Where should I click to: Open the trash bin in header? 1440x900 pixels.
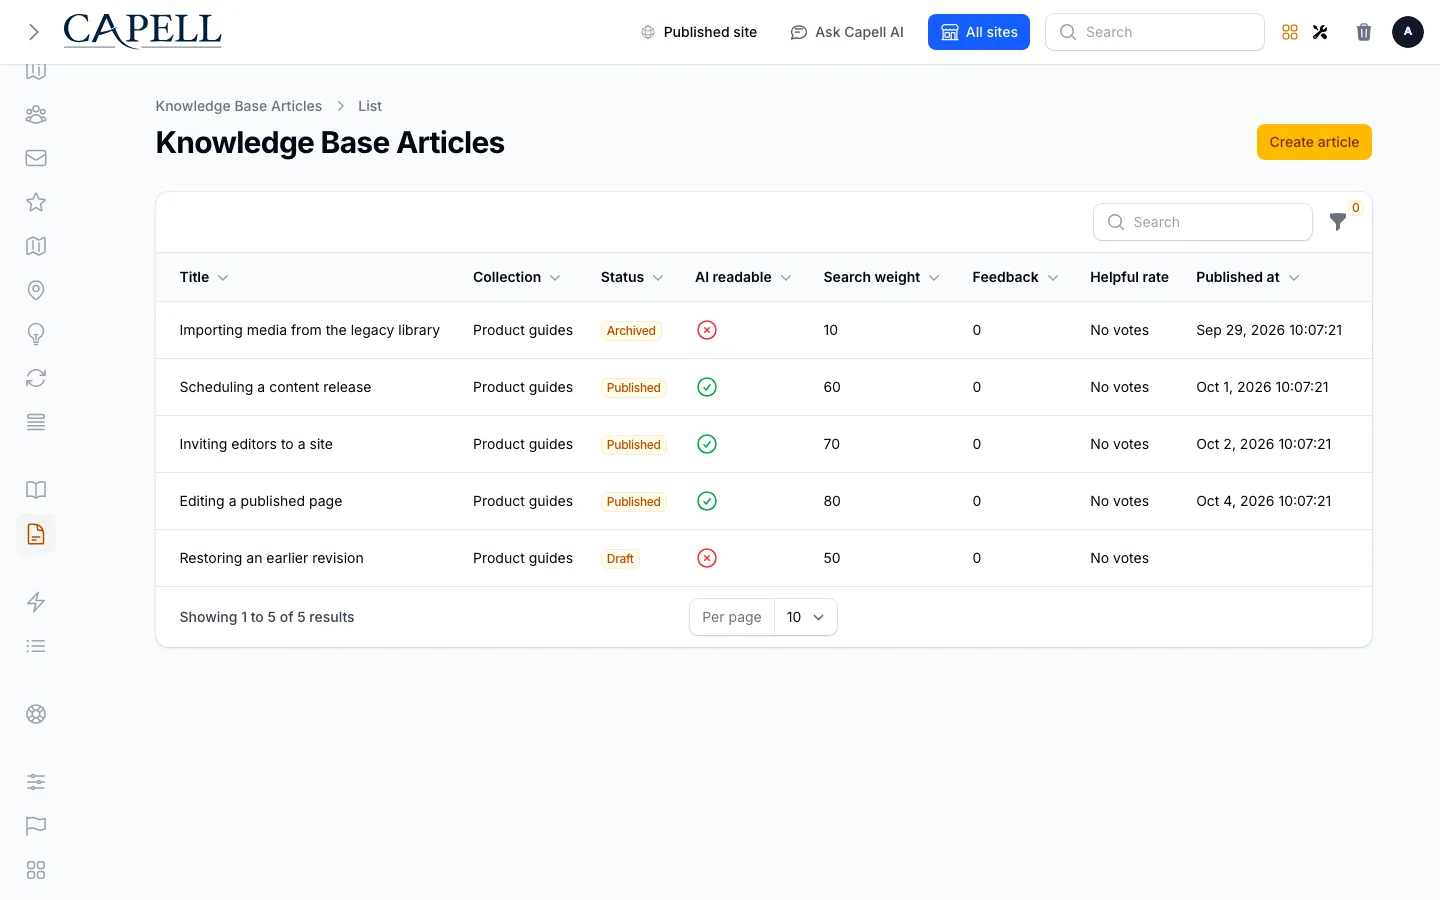pyautogui.click(x=1364, y=32)
